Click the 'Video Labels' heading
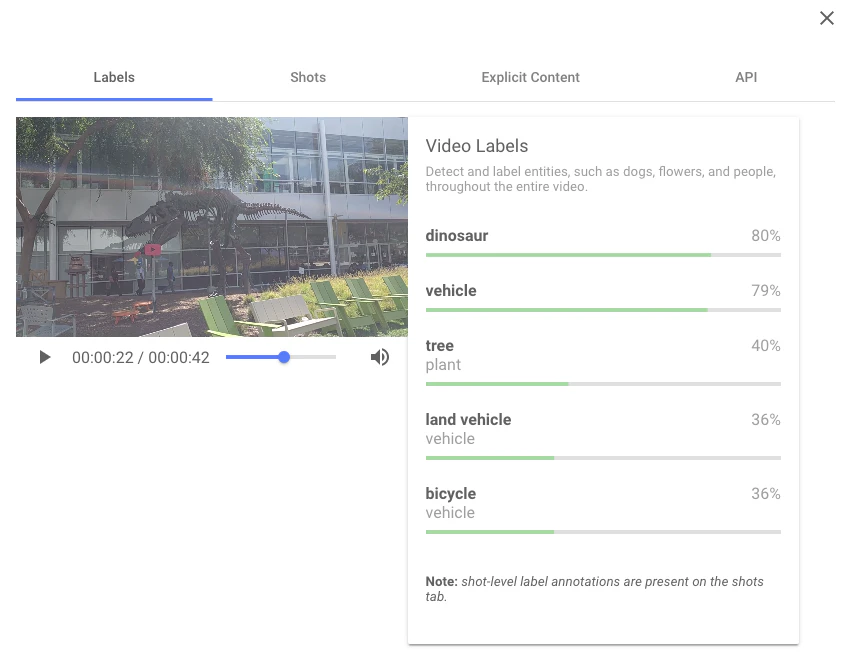 (477, 146)
